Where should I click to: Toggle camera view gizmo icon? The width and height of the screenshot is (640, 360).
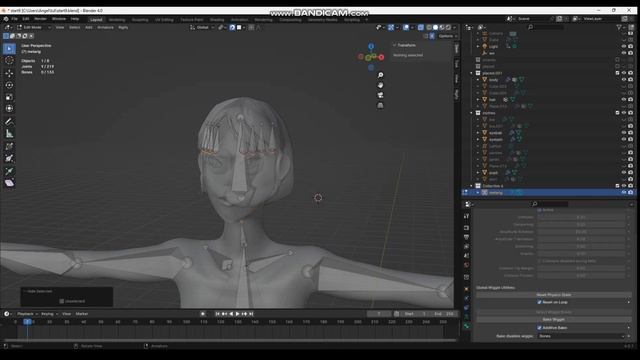click(x=380, y=95)
